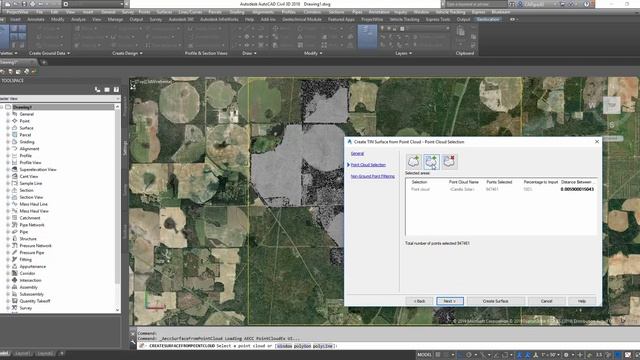Click Add Entire Point Cloud icon in dialog
This screenshot has width=640, height=360.
point(413,162)
